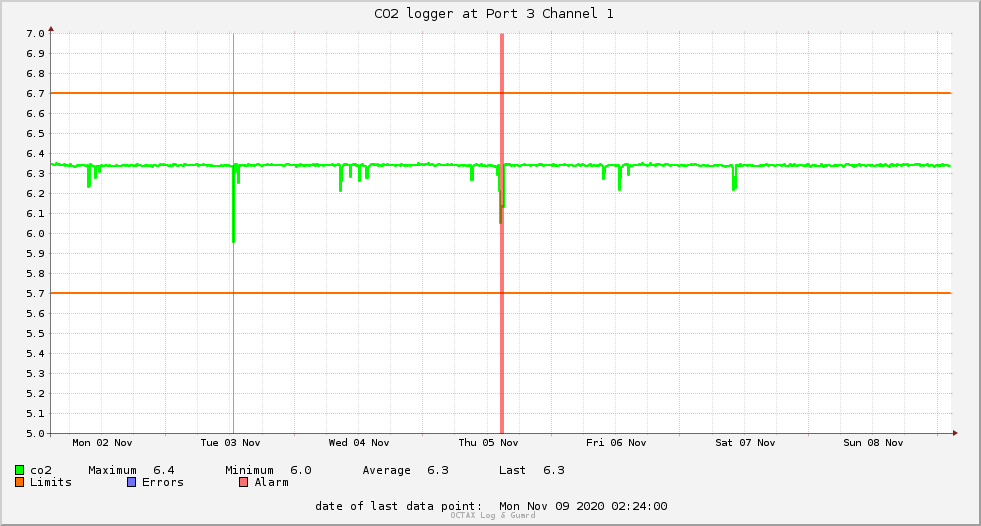The width and height of the screenshot is (981, 526).
Task: Click the 'Alarm' legend label
Action: coord(272,482)
